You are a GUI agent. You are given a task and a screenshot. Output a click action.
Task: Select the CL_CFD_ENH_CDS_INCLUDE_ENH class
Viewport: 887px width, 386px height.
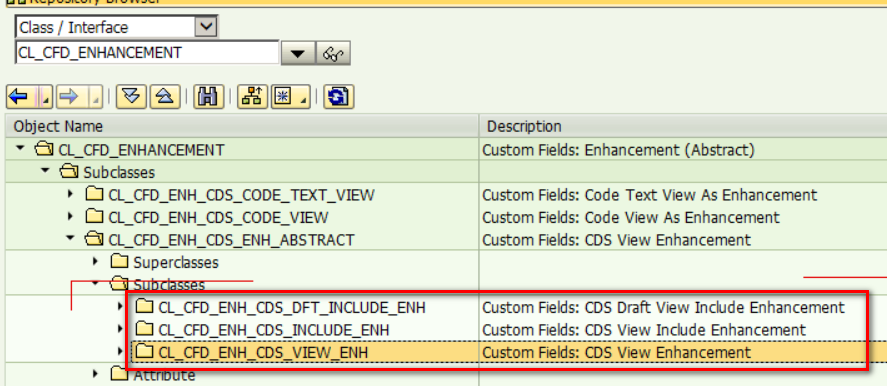pos(274,329)
